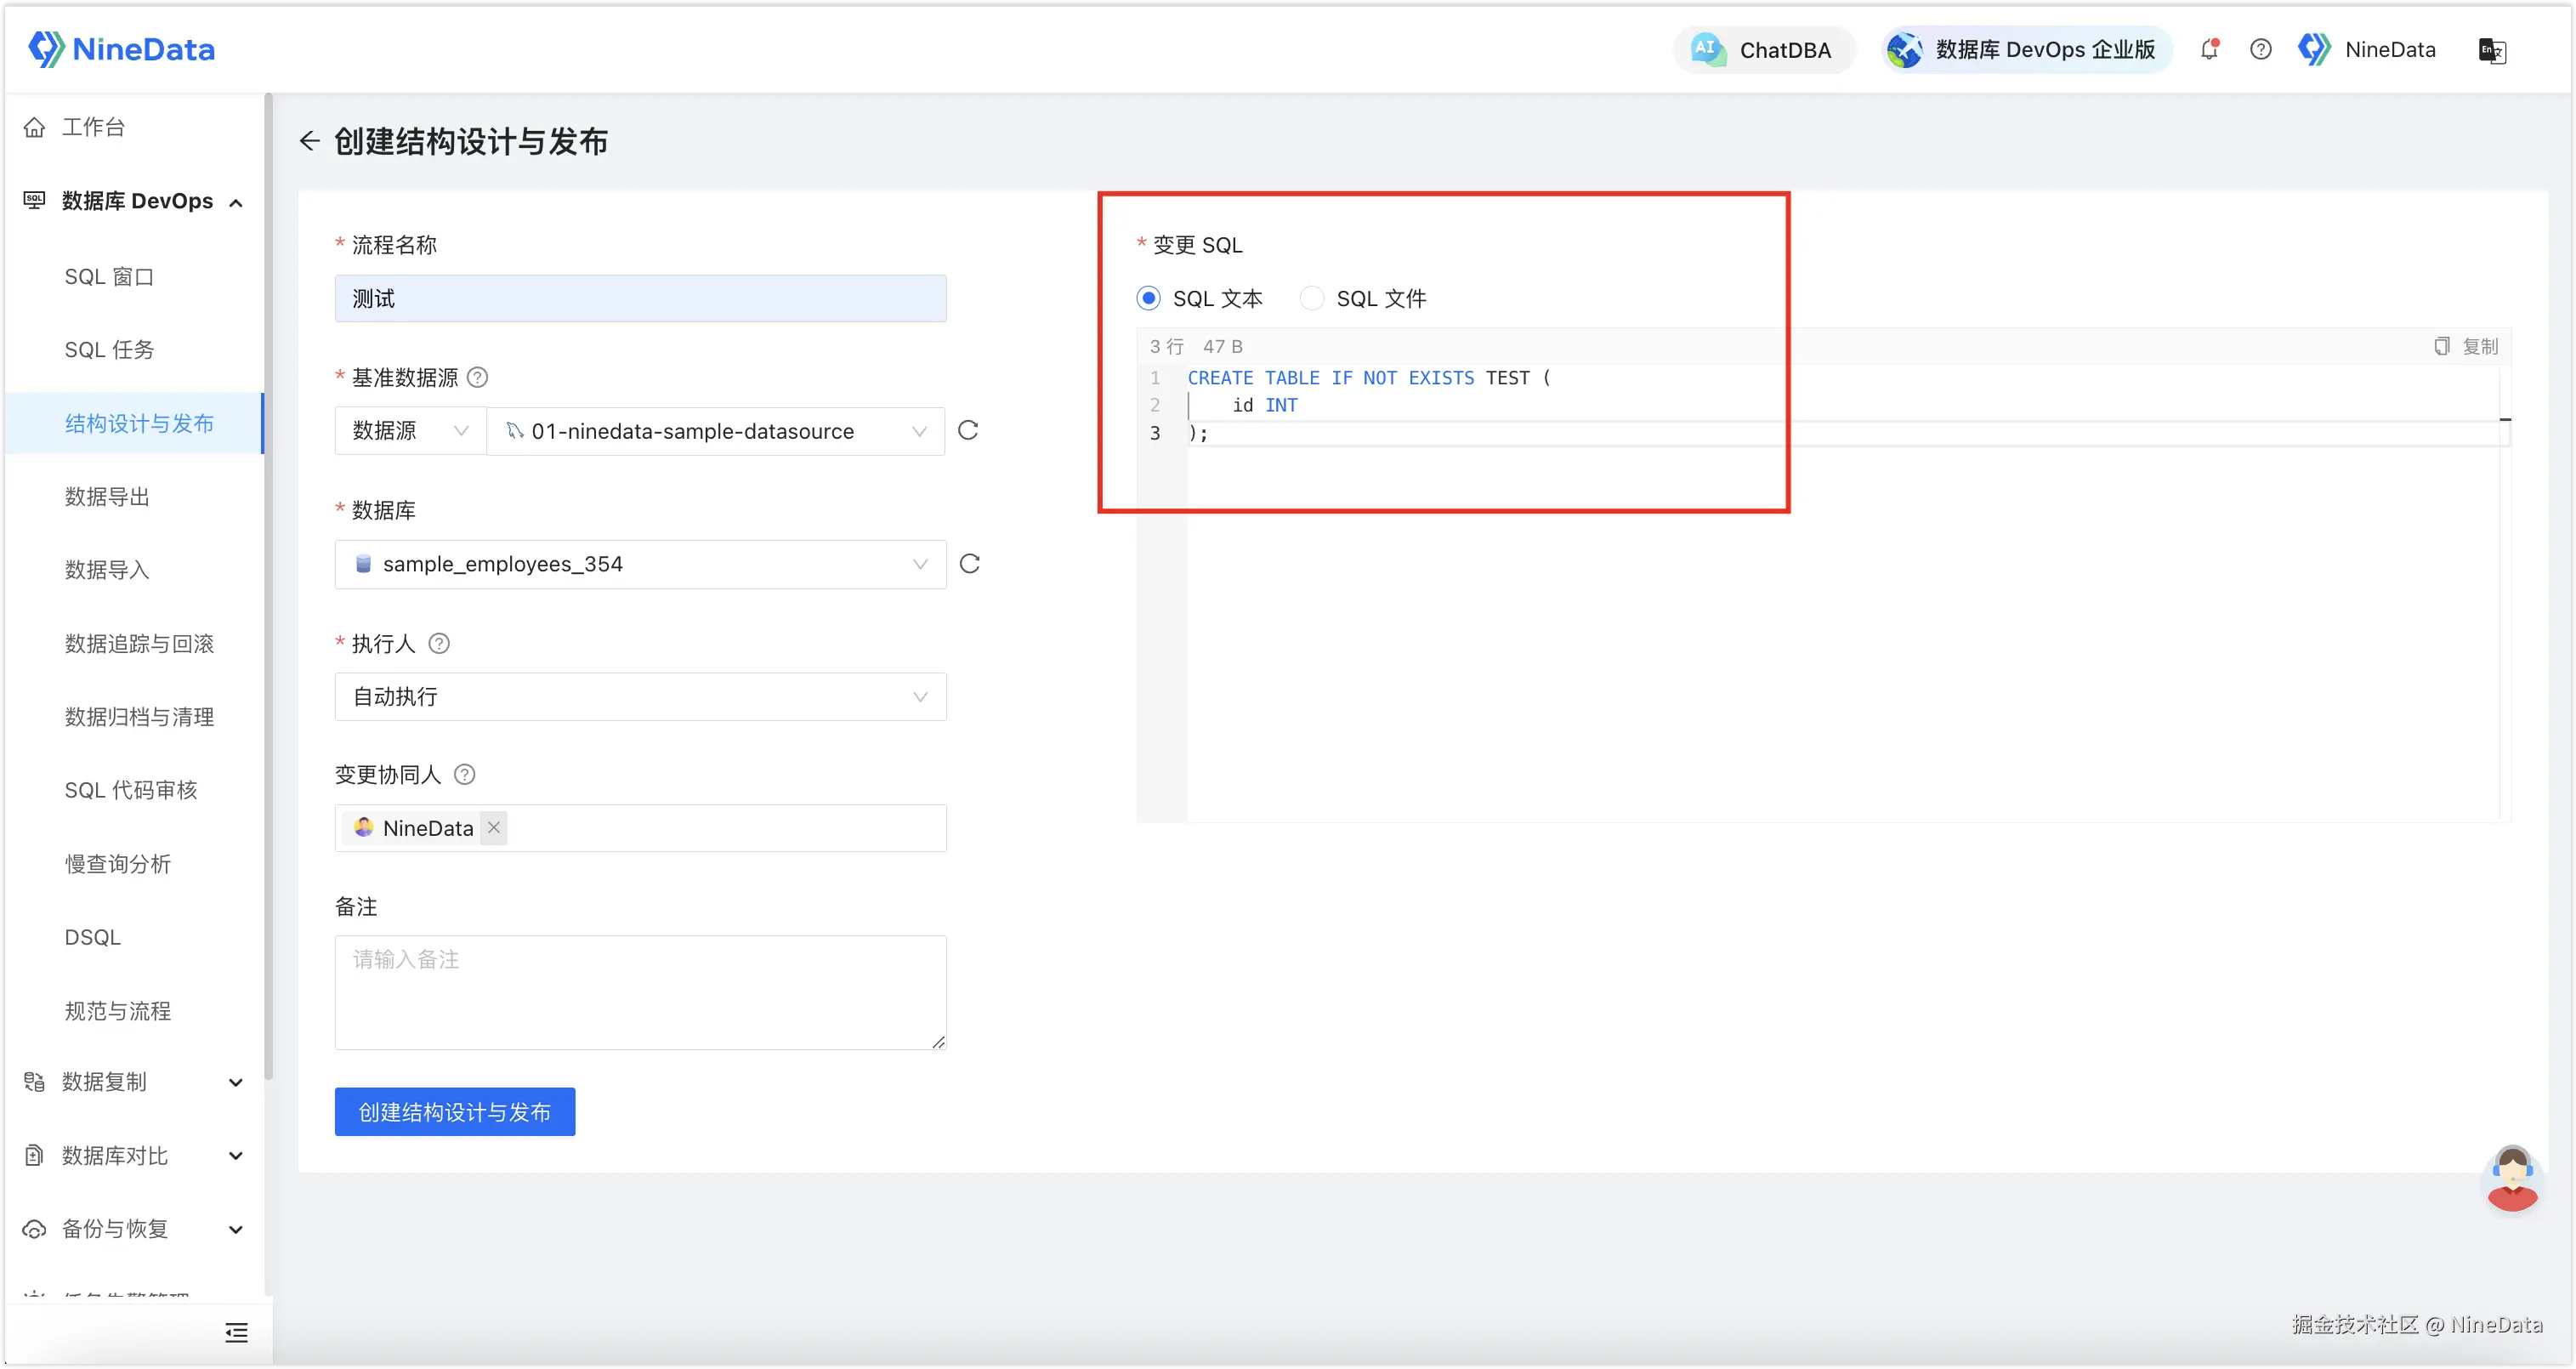This screenshot has height=1369, width=2576.
Task: Refresh the datasource list icon
Action: click(968, 430)
